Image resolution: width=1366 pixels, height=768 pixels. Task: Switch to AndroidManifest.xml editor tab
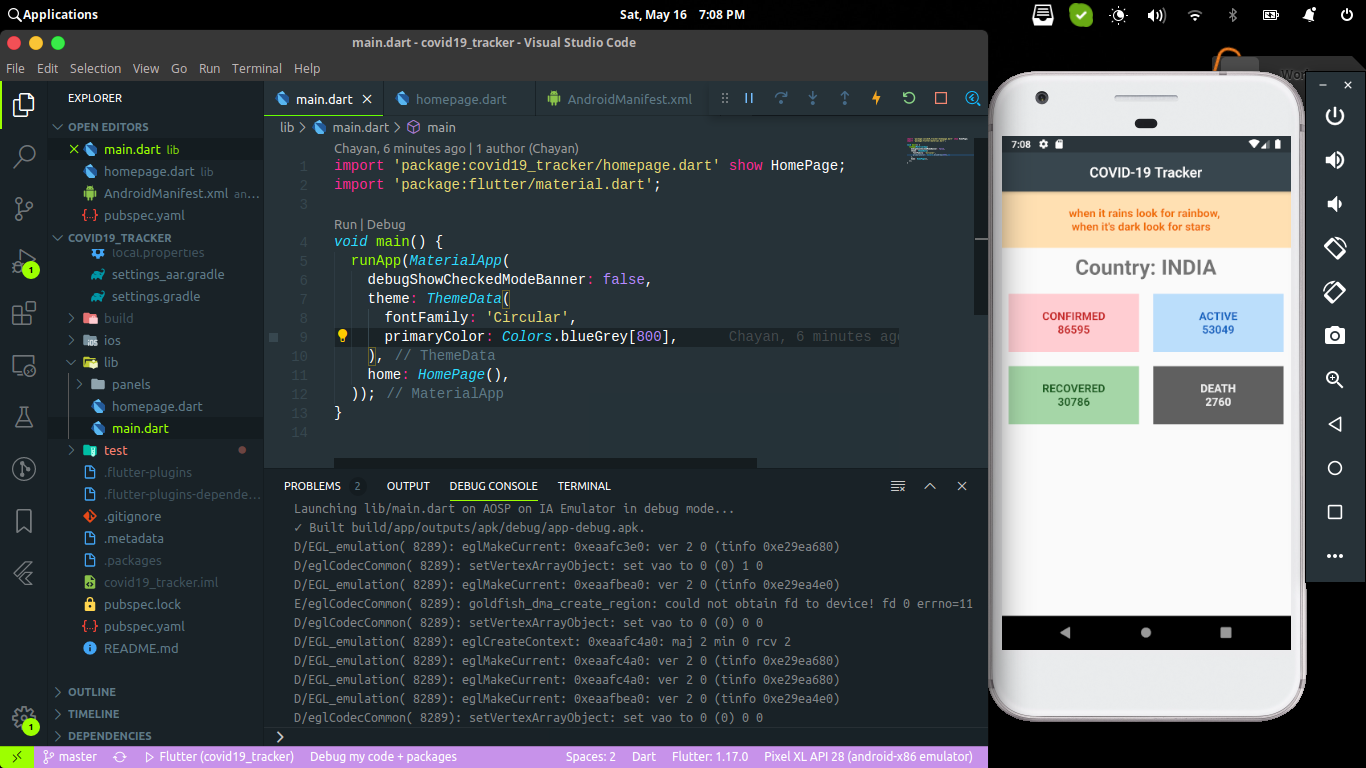coord(620,99)
